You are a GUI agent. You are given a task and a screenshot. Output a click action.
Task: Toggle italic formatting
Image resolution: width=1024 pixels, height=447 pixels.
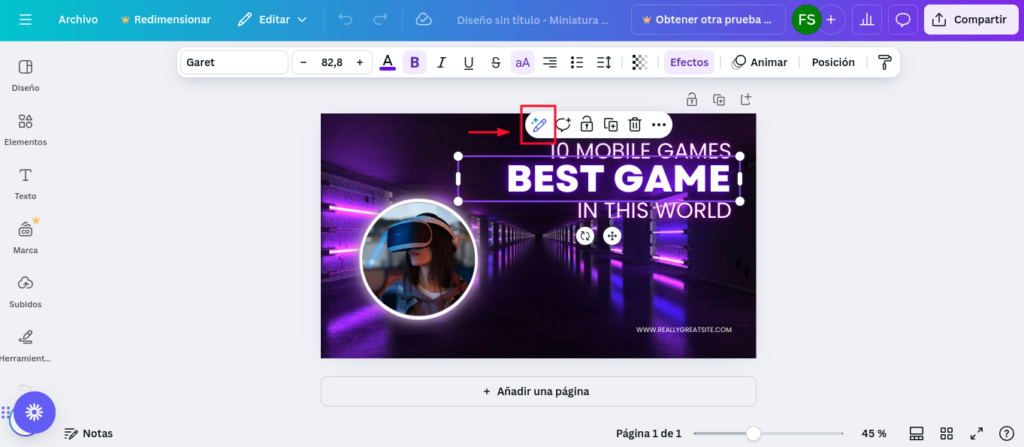point(441,63)
